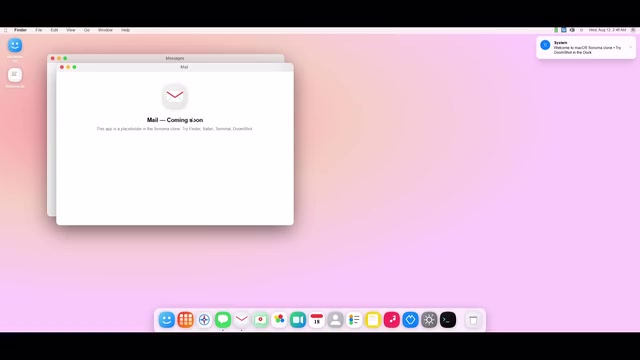Screen dimensions: 640x360
Task: Click the blue System notification icon
Action: point(545,45)
